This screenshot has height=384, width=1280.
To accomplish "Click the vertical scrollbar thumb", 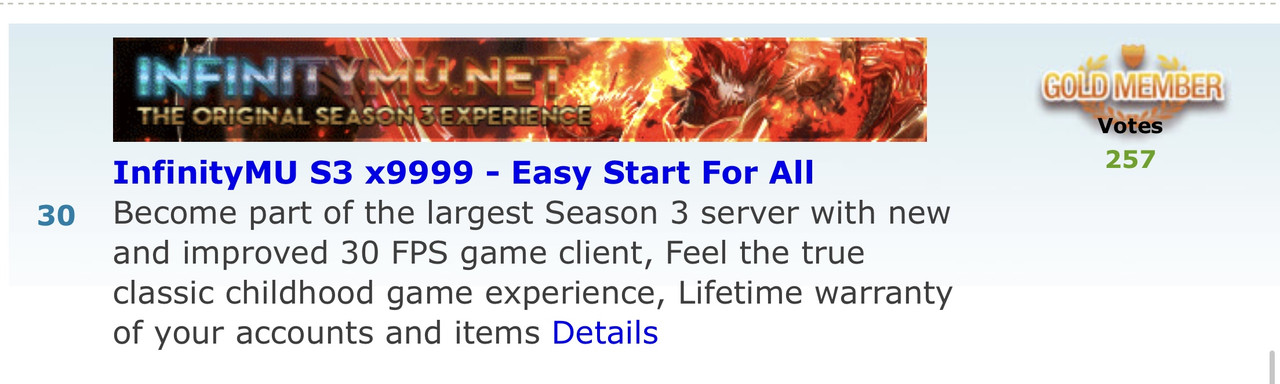I will coord(1273,367).
